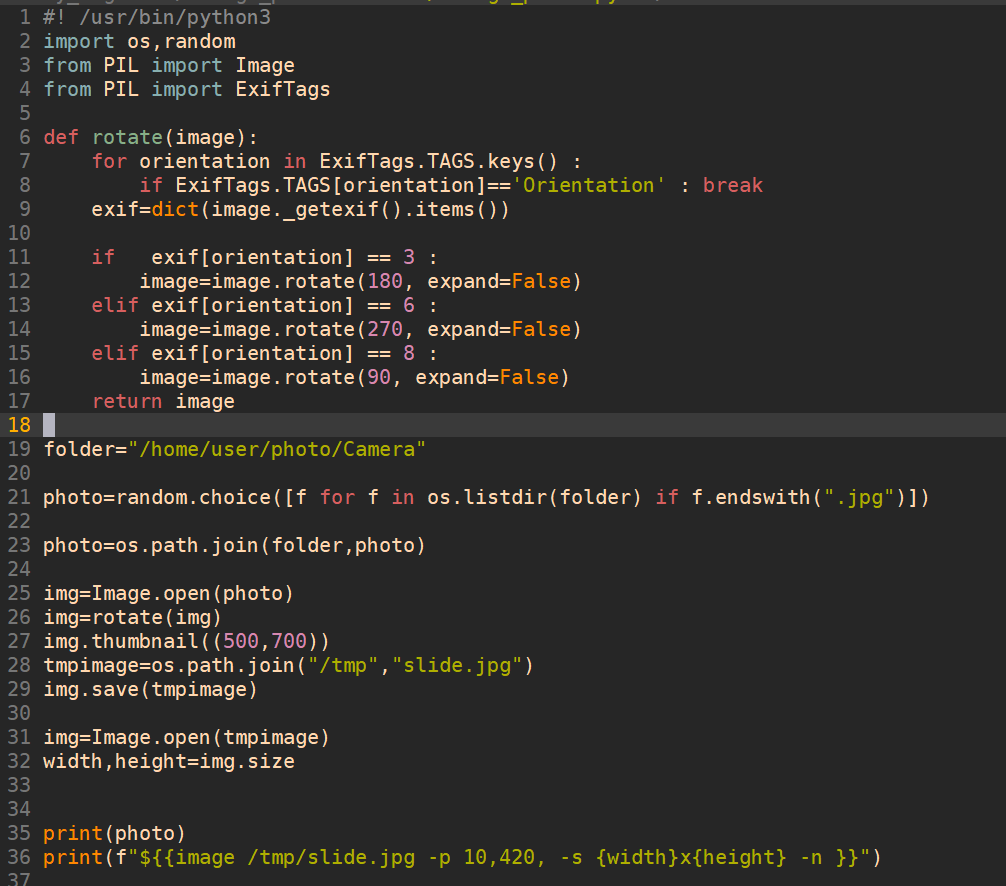The width and height of the screenshot is (1006, 886).
Task: Click the 'rotate' function name in def
Action: 127,137
